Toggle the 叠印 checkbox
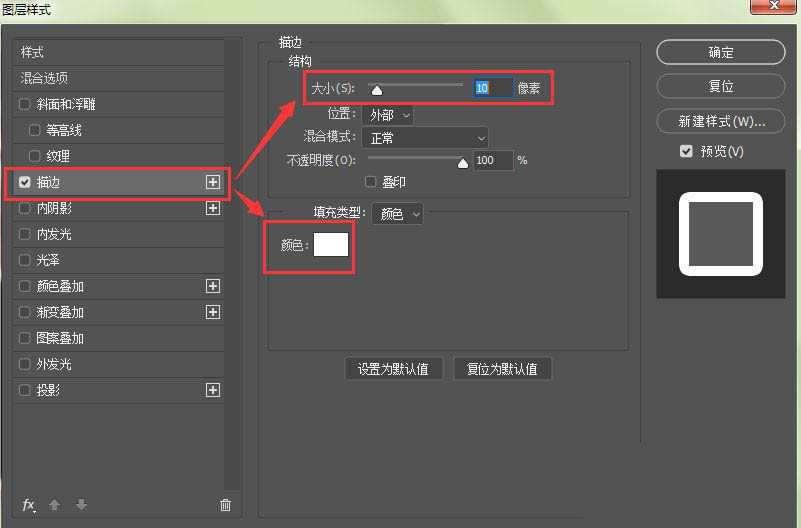 [x=370, y=182]
